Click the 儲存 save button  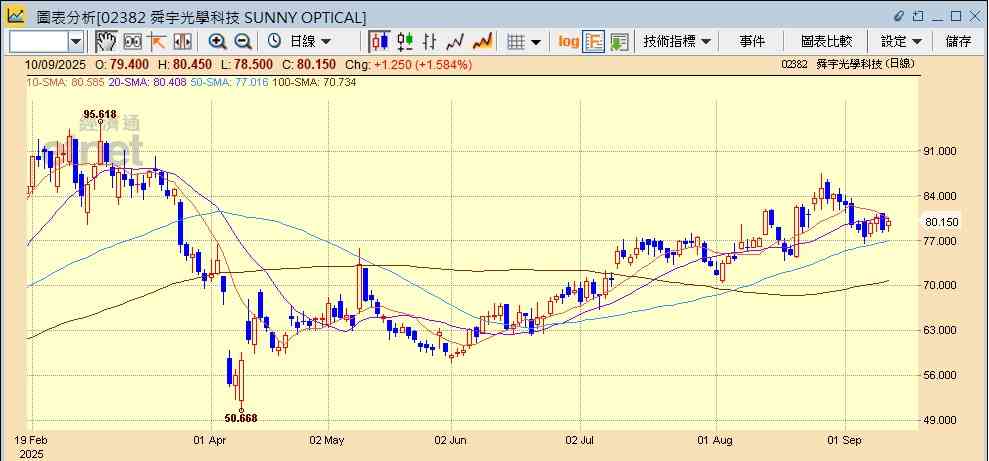click(958, 42)
